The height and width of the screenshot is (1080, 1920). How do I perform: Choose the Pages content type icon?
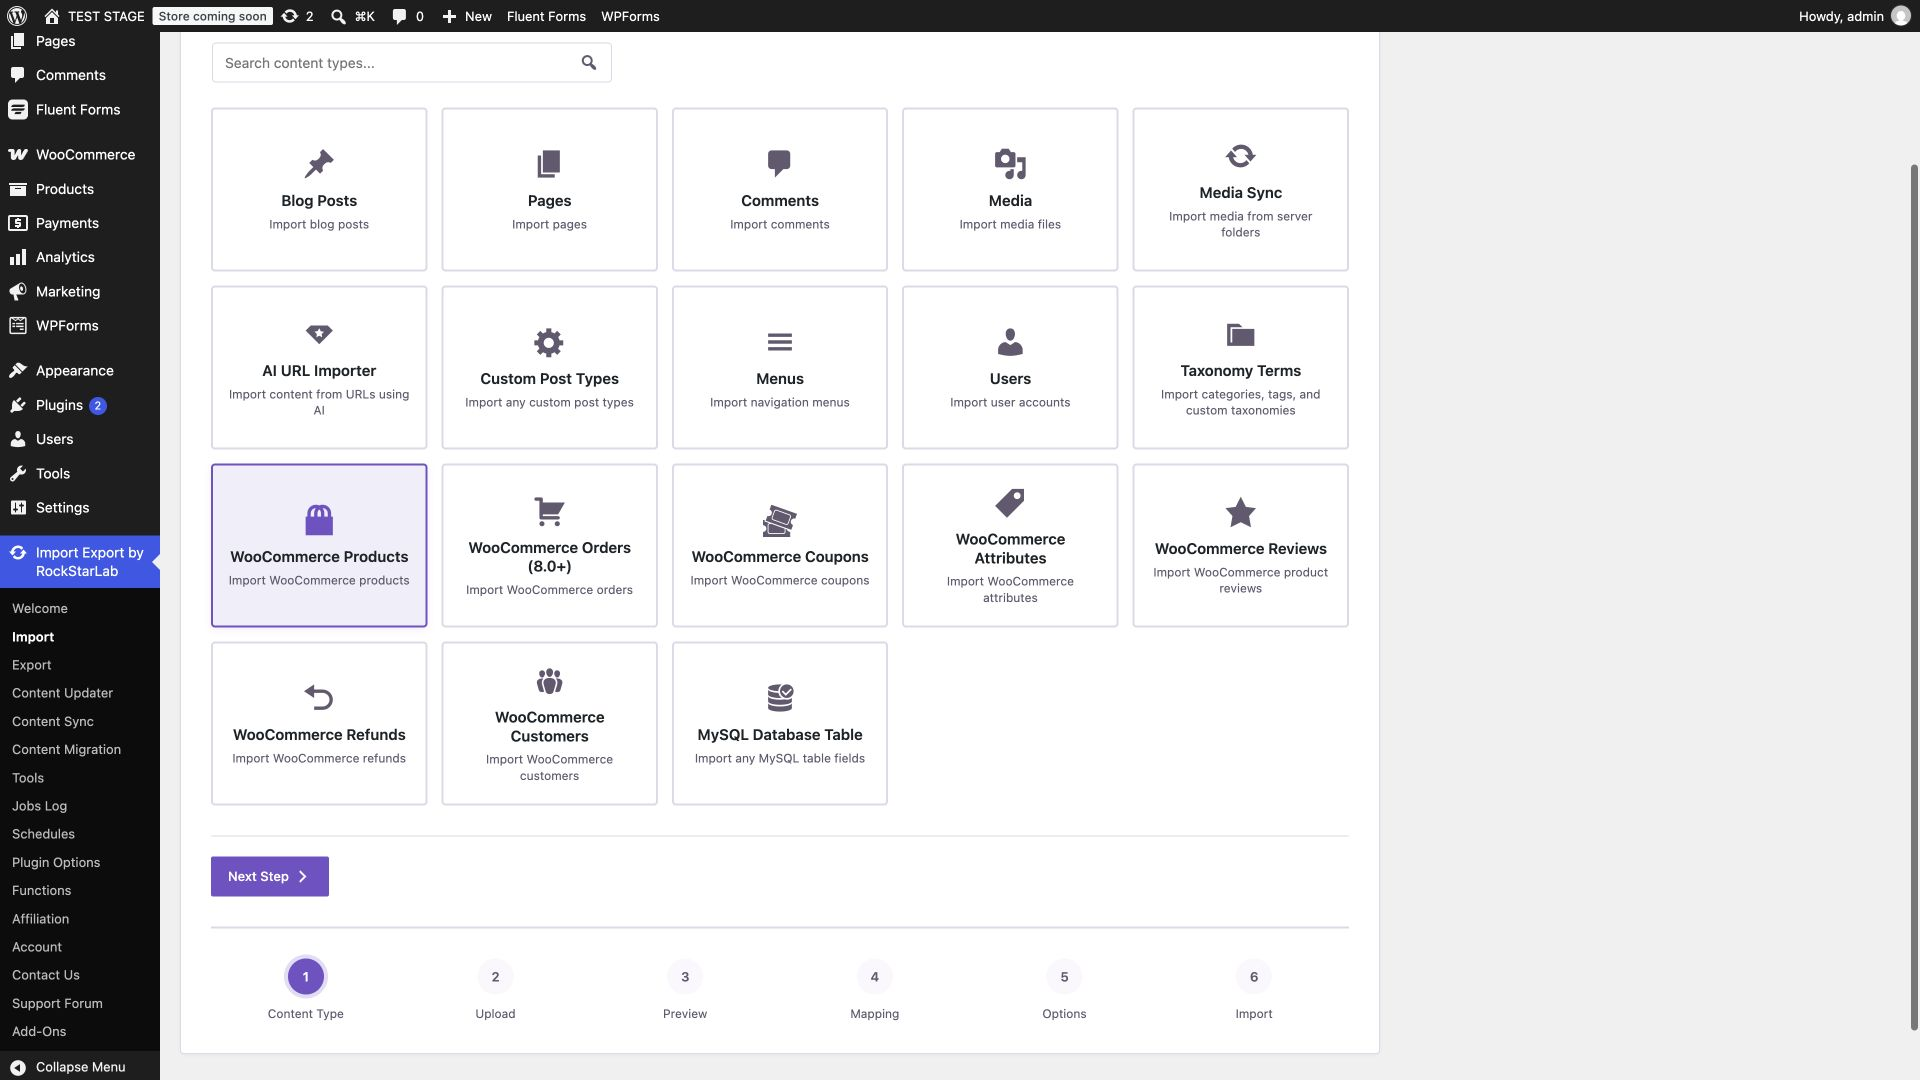tap(549, 163)
